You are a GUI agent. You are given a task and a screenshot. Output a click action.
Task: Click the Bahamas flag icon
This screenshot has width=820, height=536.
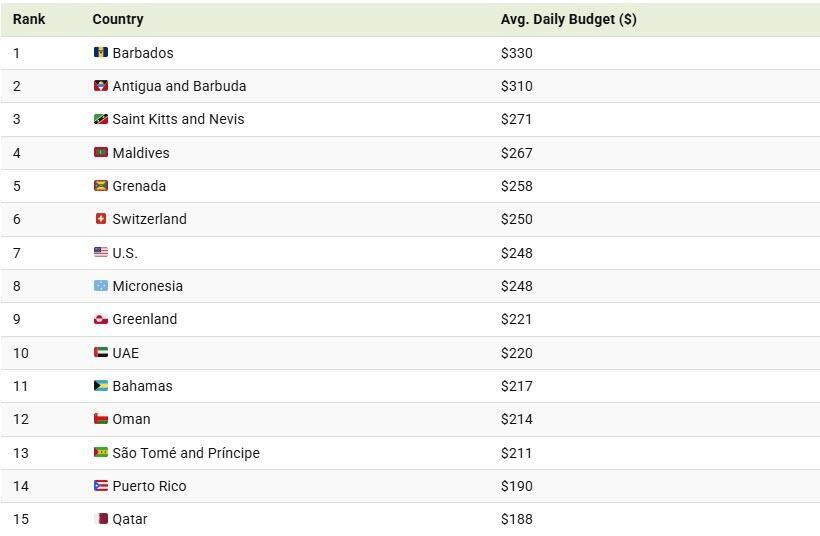coord(100,386)
